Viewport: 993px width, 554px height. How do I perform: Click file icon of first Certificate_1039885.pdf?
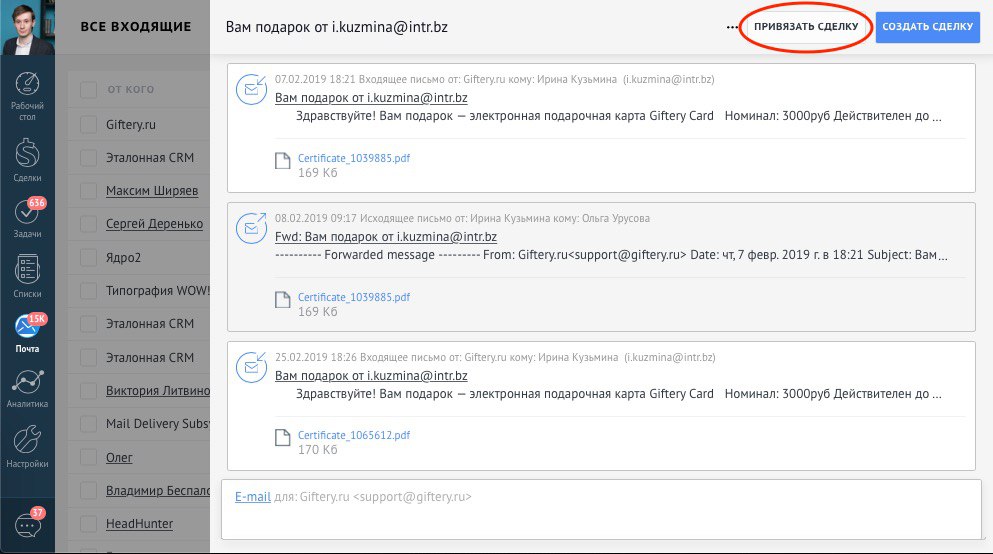282,161
